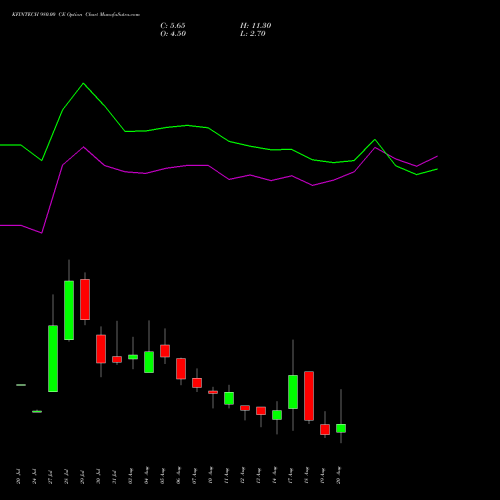Select the red candle for 06 Aug
This screenshot has height=500, width=500.
point(181,369)
